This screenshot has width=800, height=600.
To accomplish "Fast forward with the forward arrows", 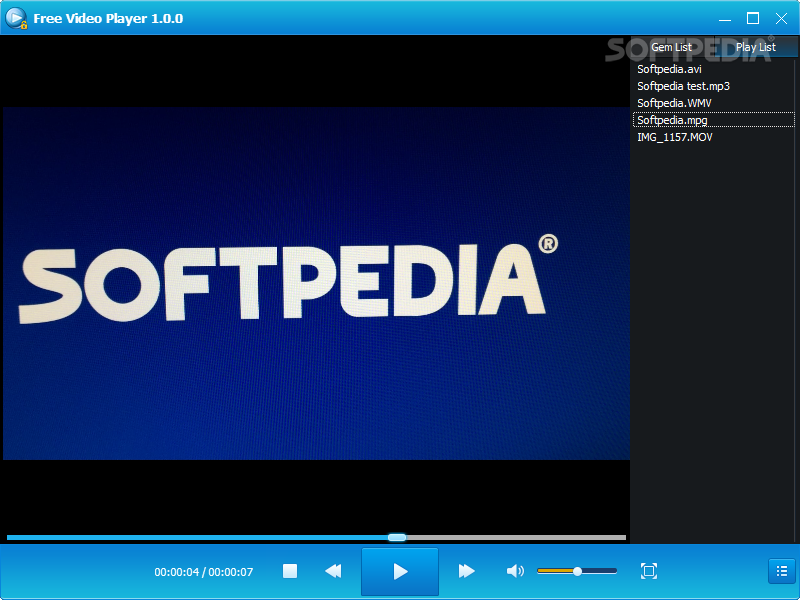I will pos(466,571).
